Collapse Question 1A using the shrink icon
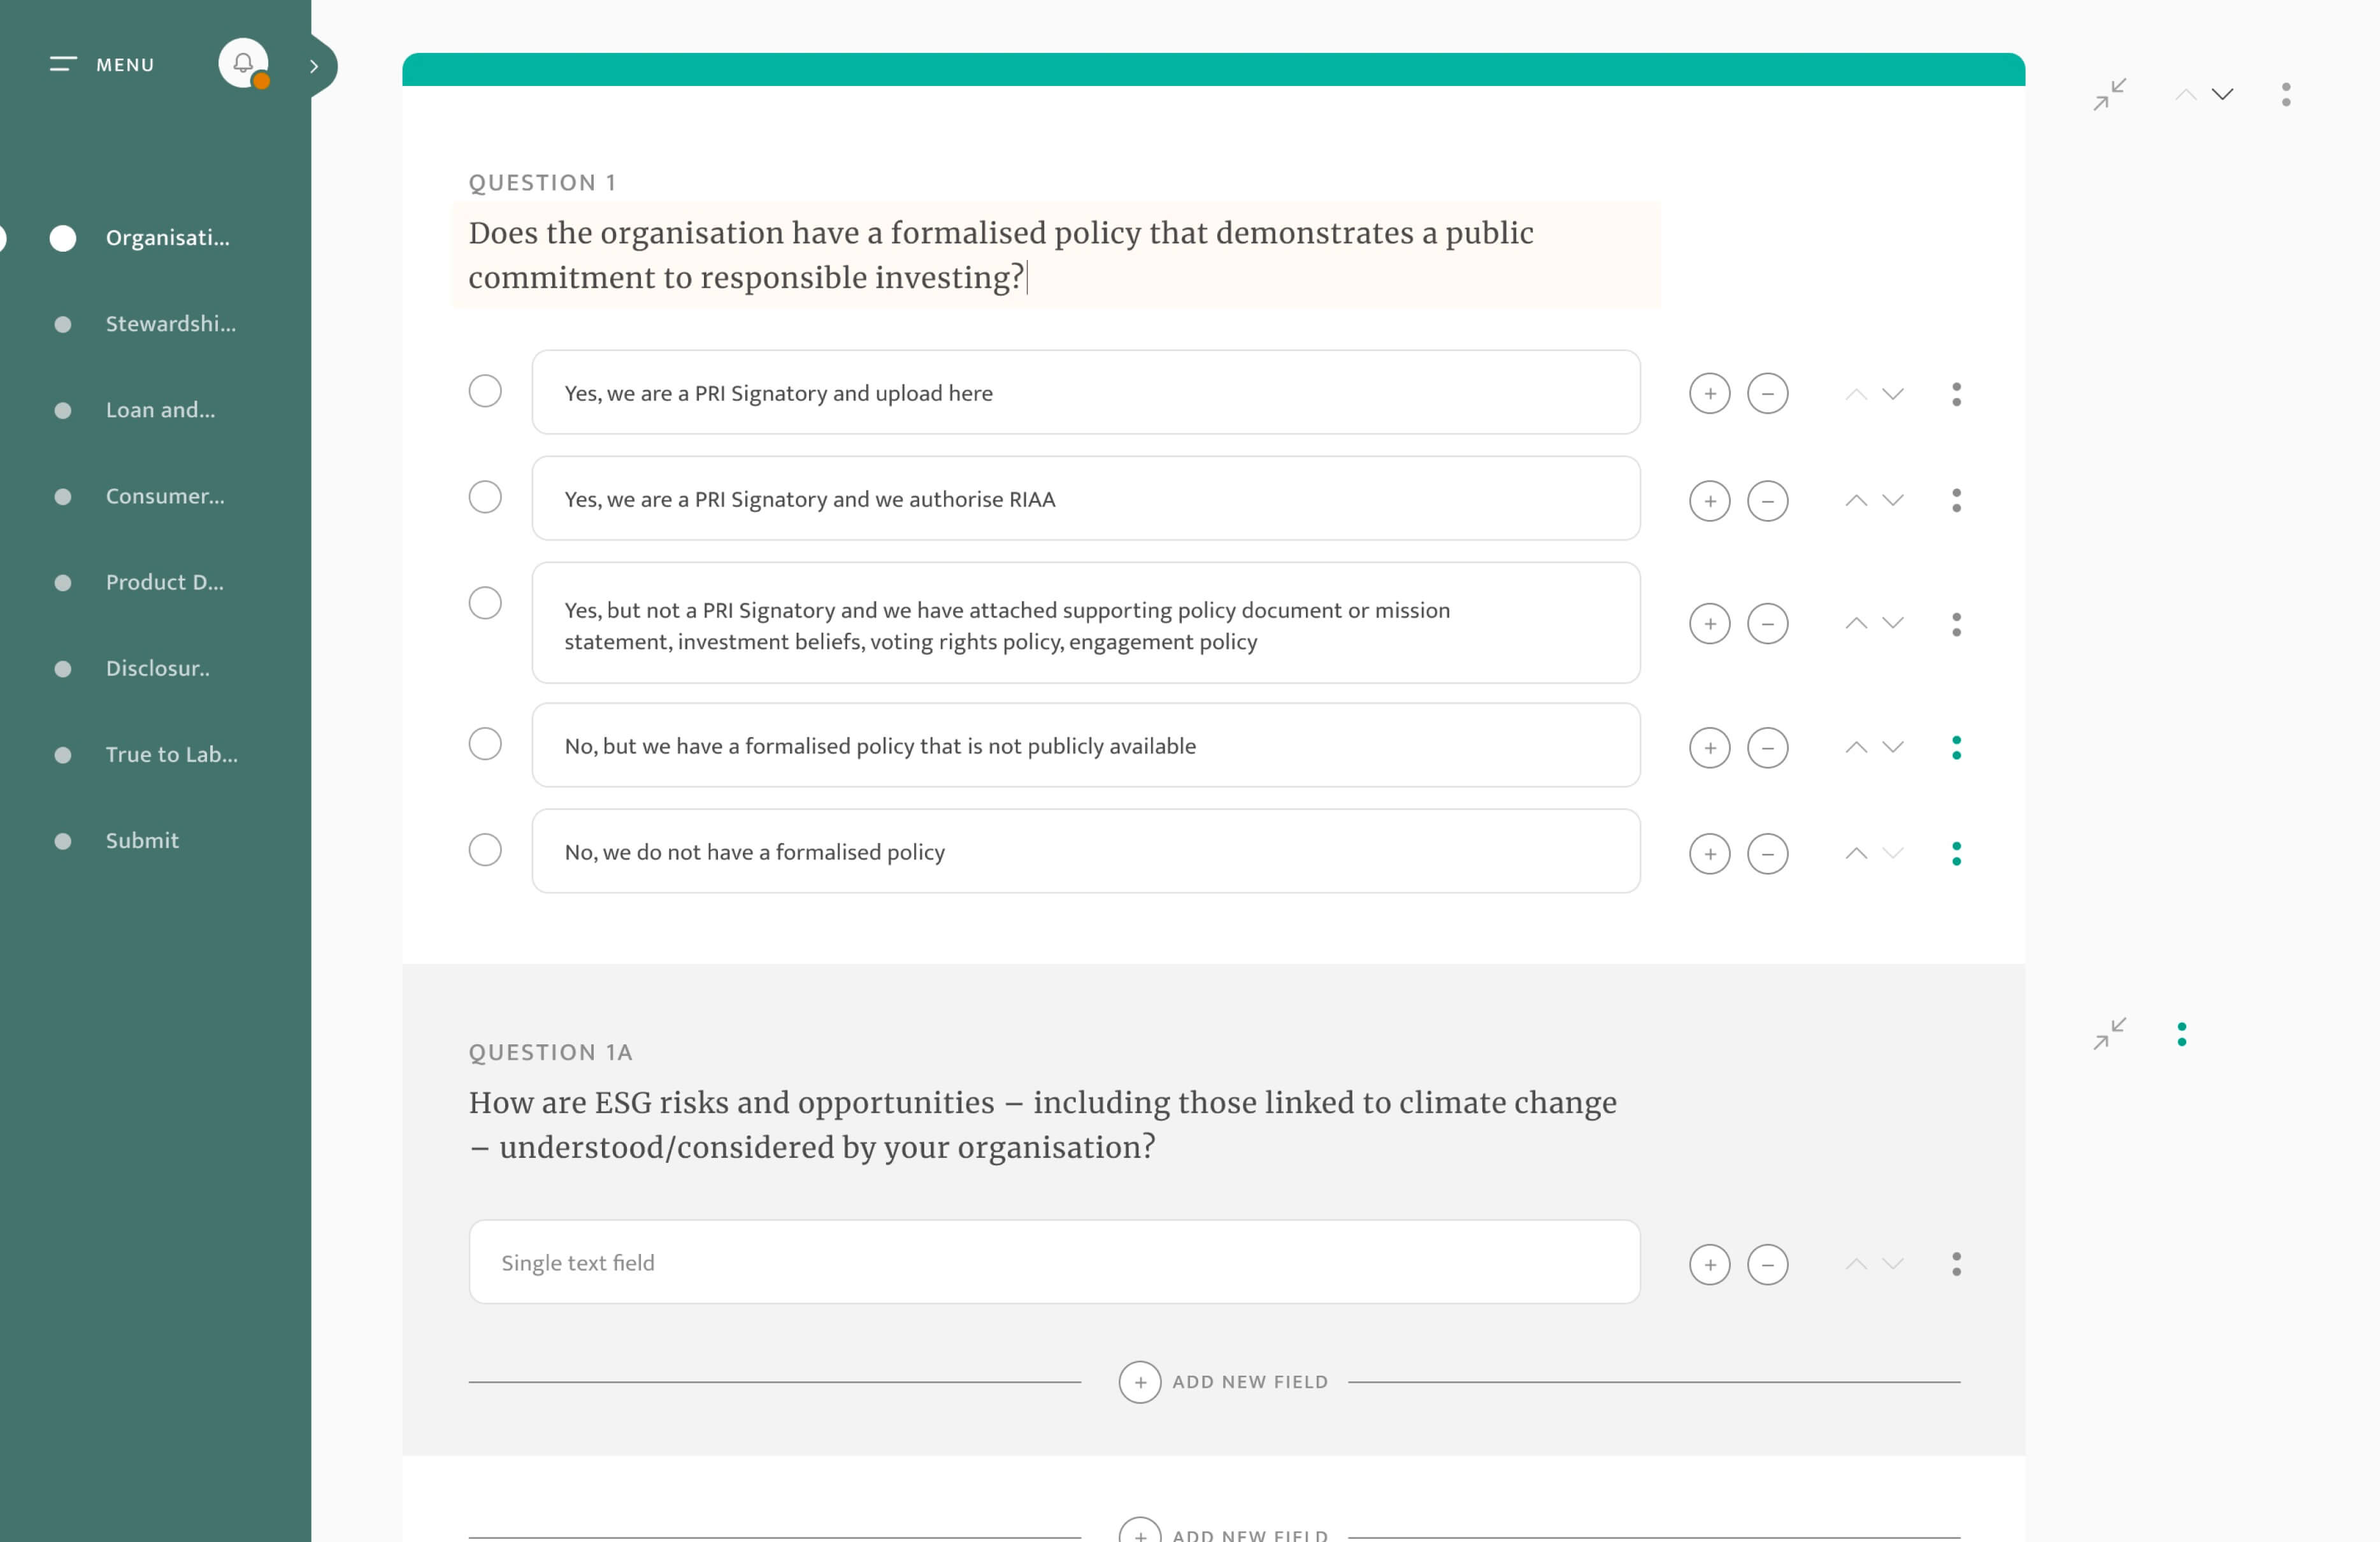Screen dimensions: 2380x1542 [x=2110, y=1034]
